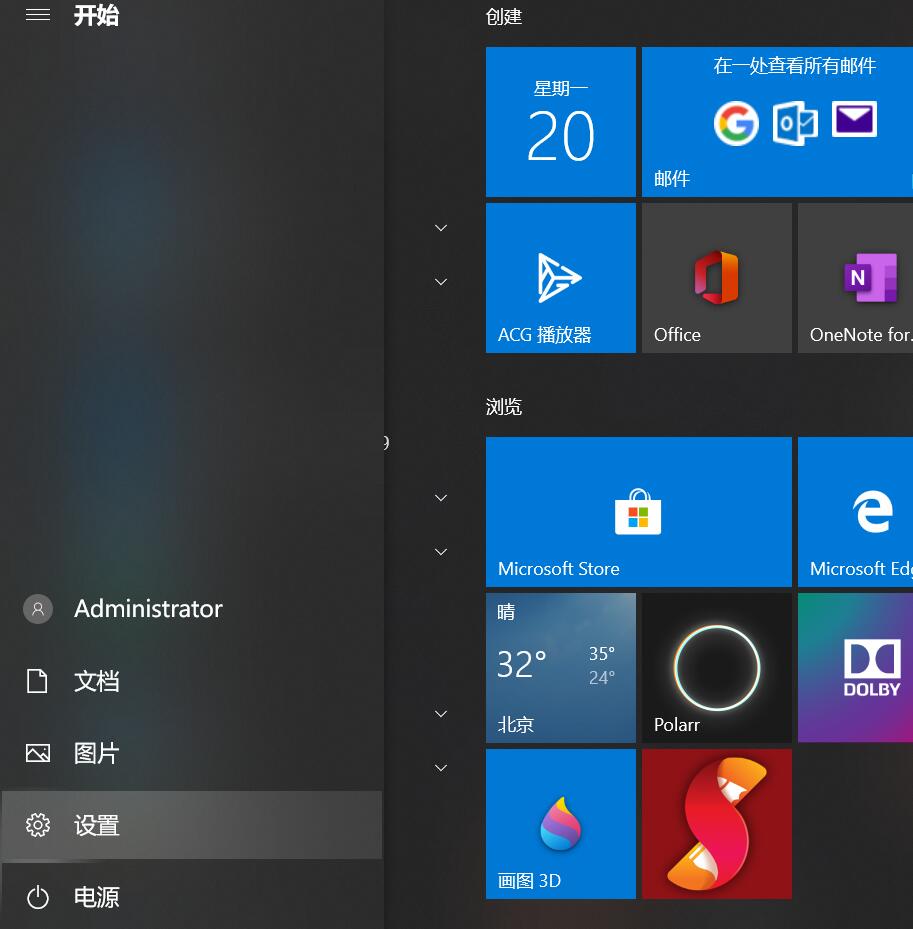Click the hamburger menu icon beside 开始
Screen dimensions: 913x929
click(37, 15)
